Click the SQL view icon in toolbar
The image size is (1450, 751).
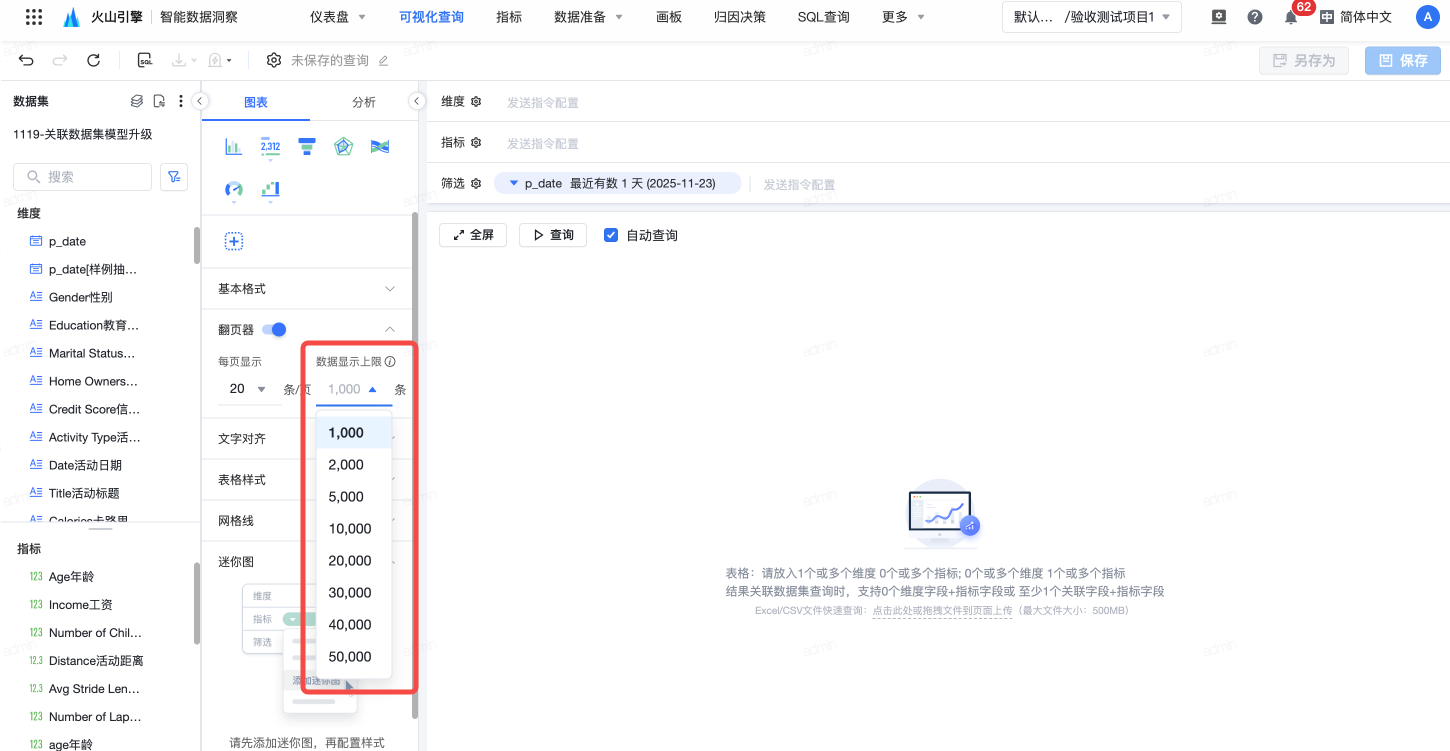(x=145, y=61)
